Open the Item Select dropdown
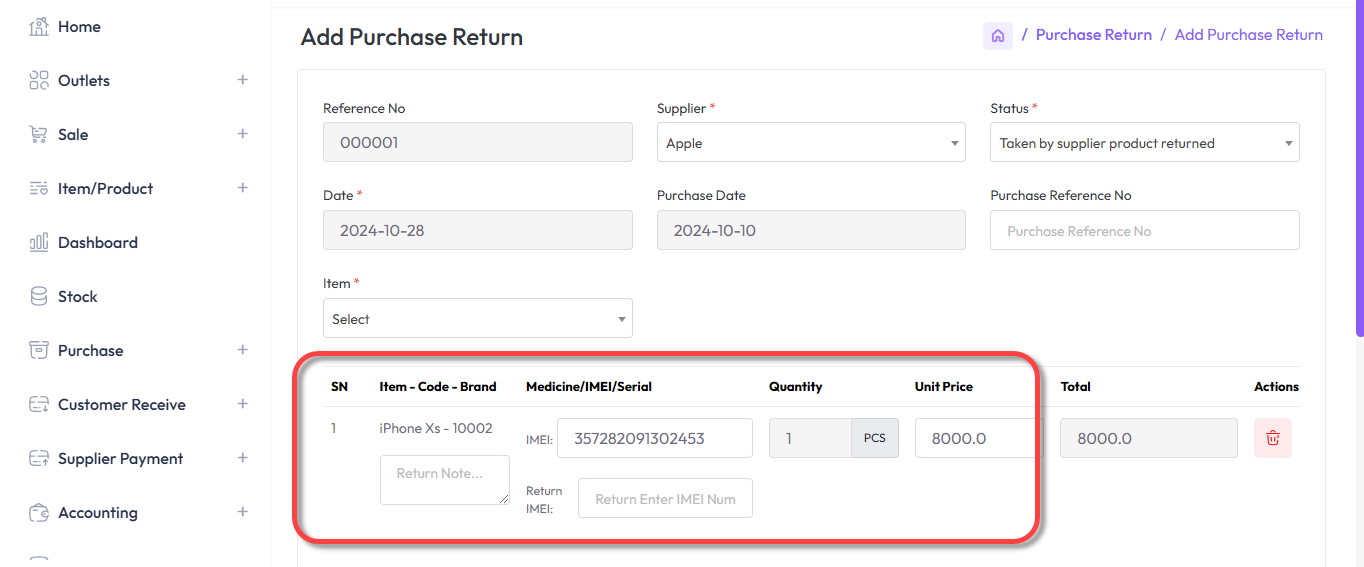 pos(477,319)
